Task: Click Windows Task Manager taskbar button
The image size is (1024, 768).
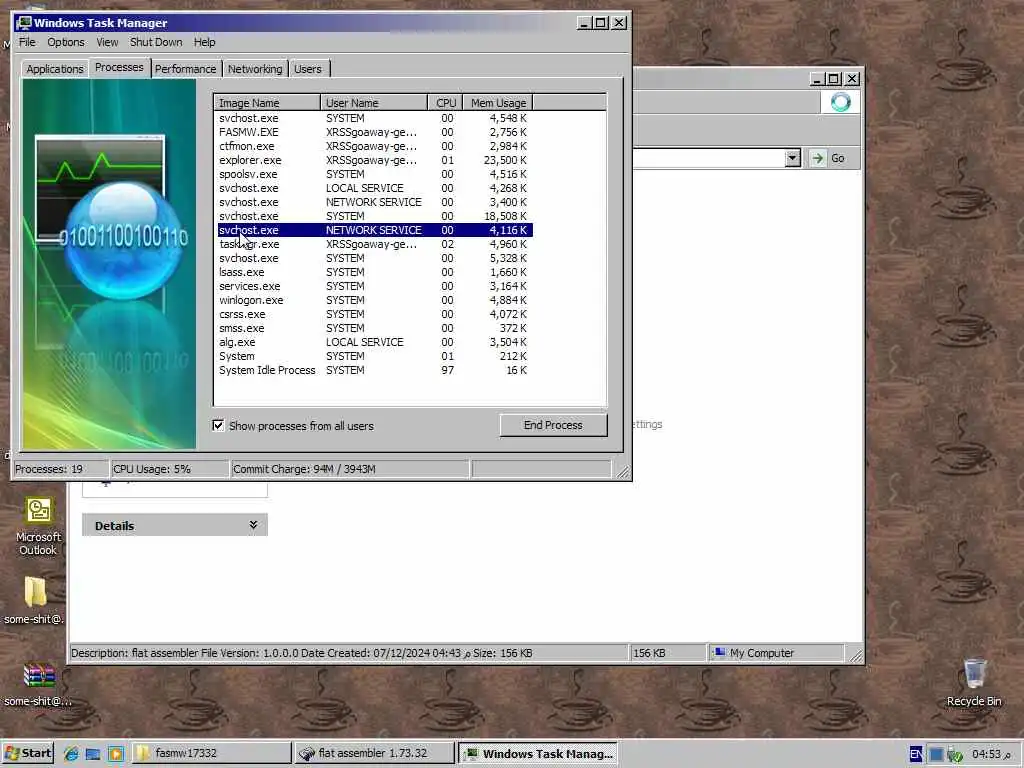Action: pos(537,753)
